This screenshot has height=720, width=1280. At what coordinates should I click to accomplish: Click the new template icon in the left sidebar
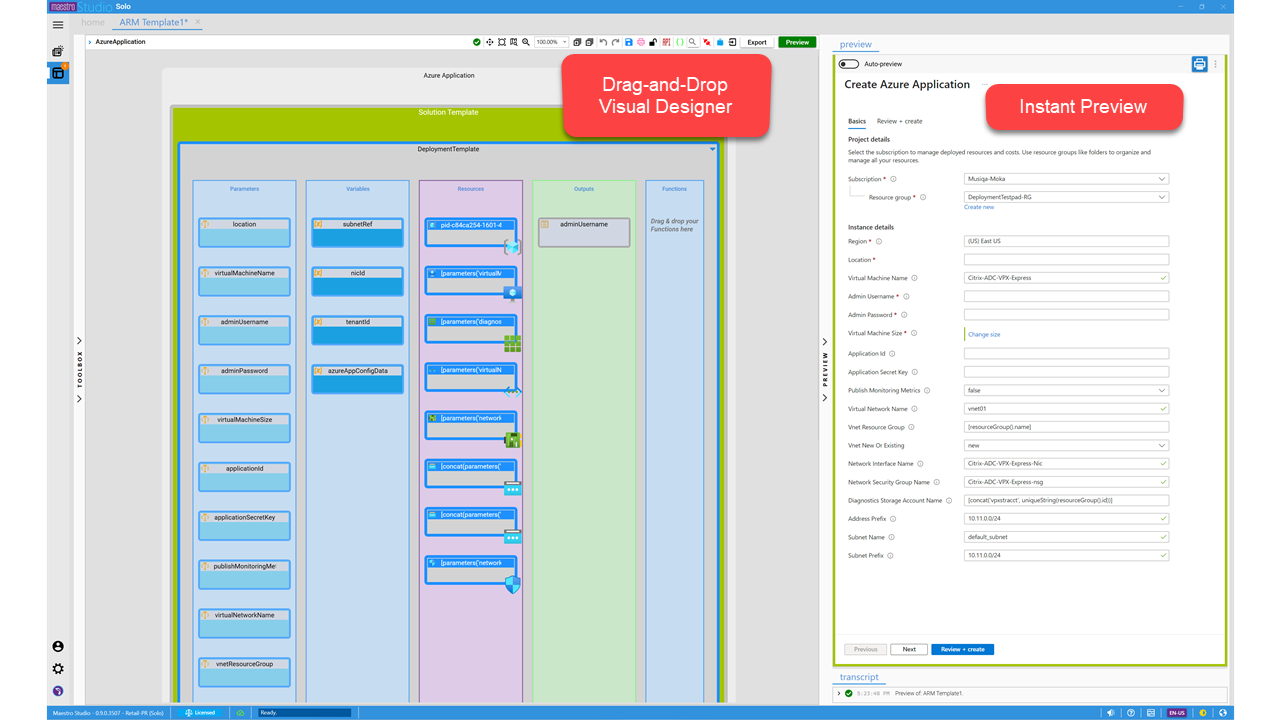(x=57, y=51)
